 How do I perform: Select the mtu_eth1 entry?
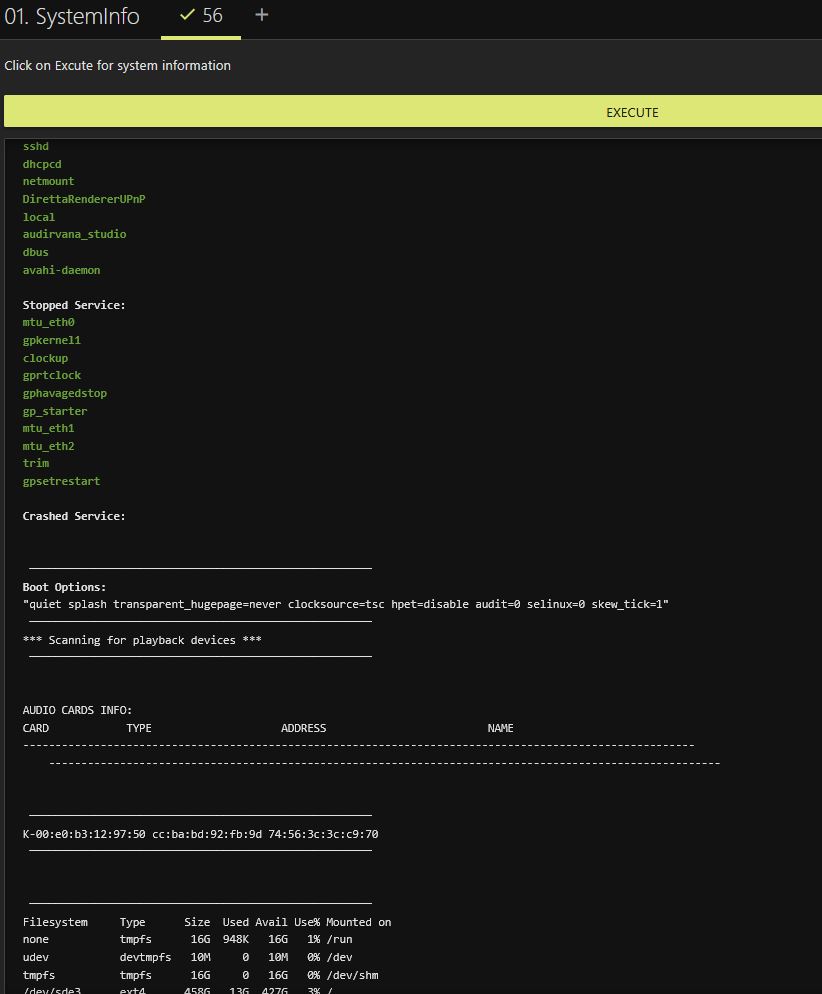click(x=48, y=428)
